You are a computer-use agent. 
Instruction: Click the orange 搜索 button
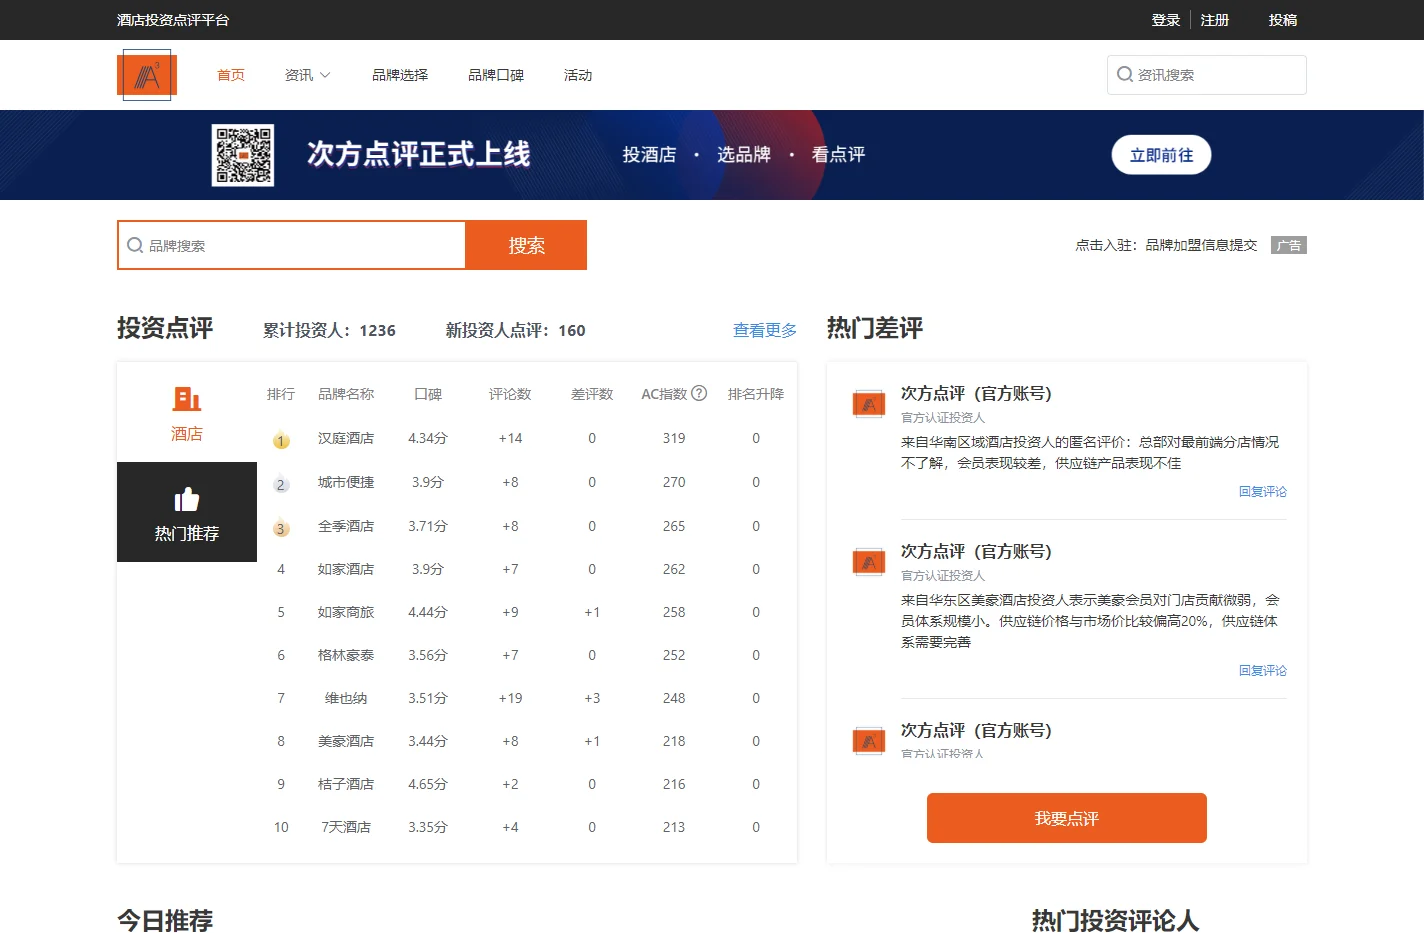526,245
